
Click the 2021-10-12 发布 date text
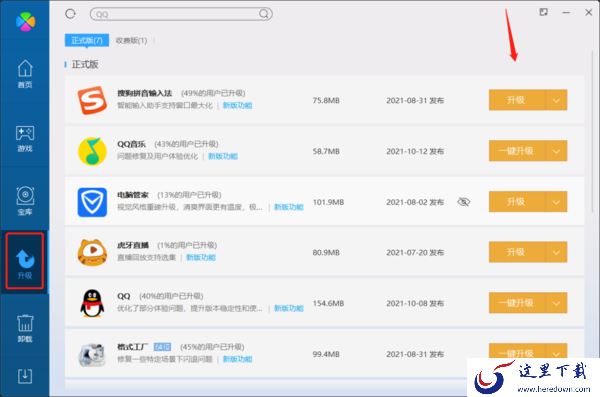pos(415,151)
